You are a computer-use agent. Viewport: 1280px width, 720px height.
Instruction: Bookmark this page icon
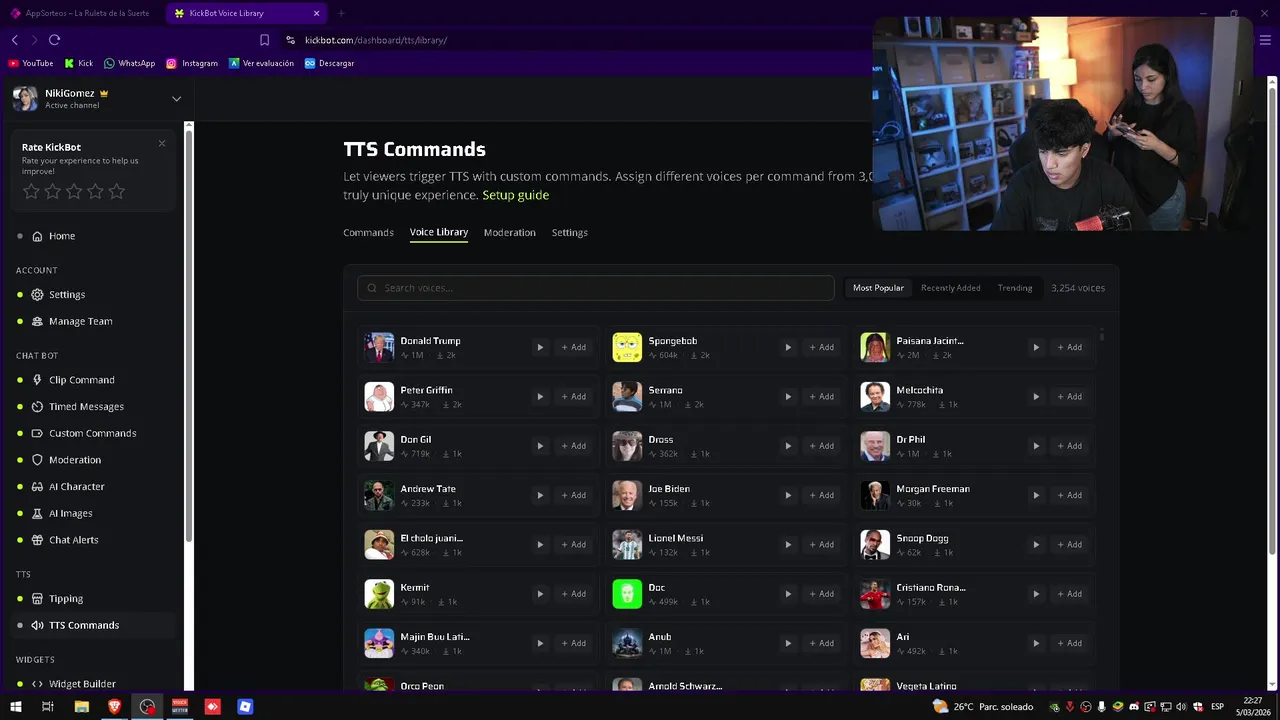pos(264,40)
